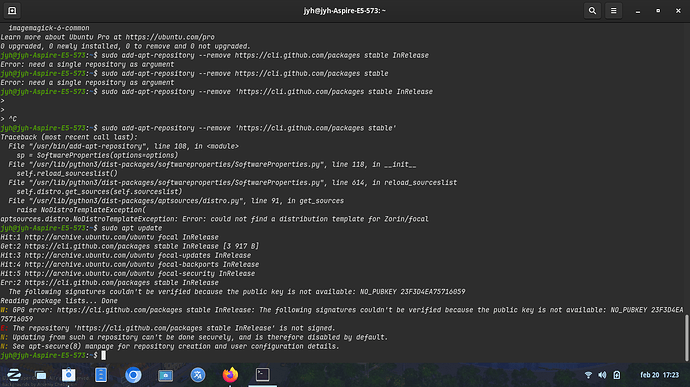Click 'Hit:1 http://archive.ubuntu.com/ubuntu focal InRelease'
The image size is (690, 387).
coord(110,237)
